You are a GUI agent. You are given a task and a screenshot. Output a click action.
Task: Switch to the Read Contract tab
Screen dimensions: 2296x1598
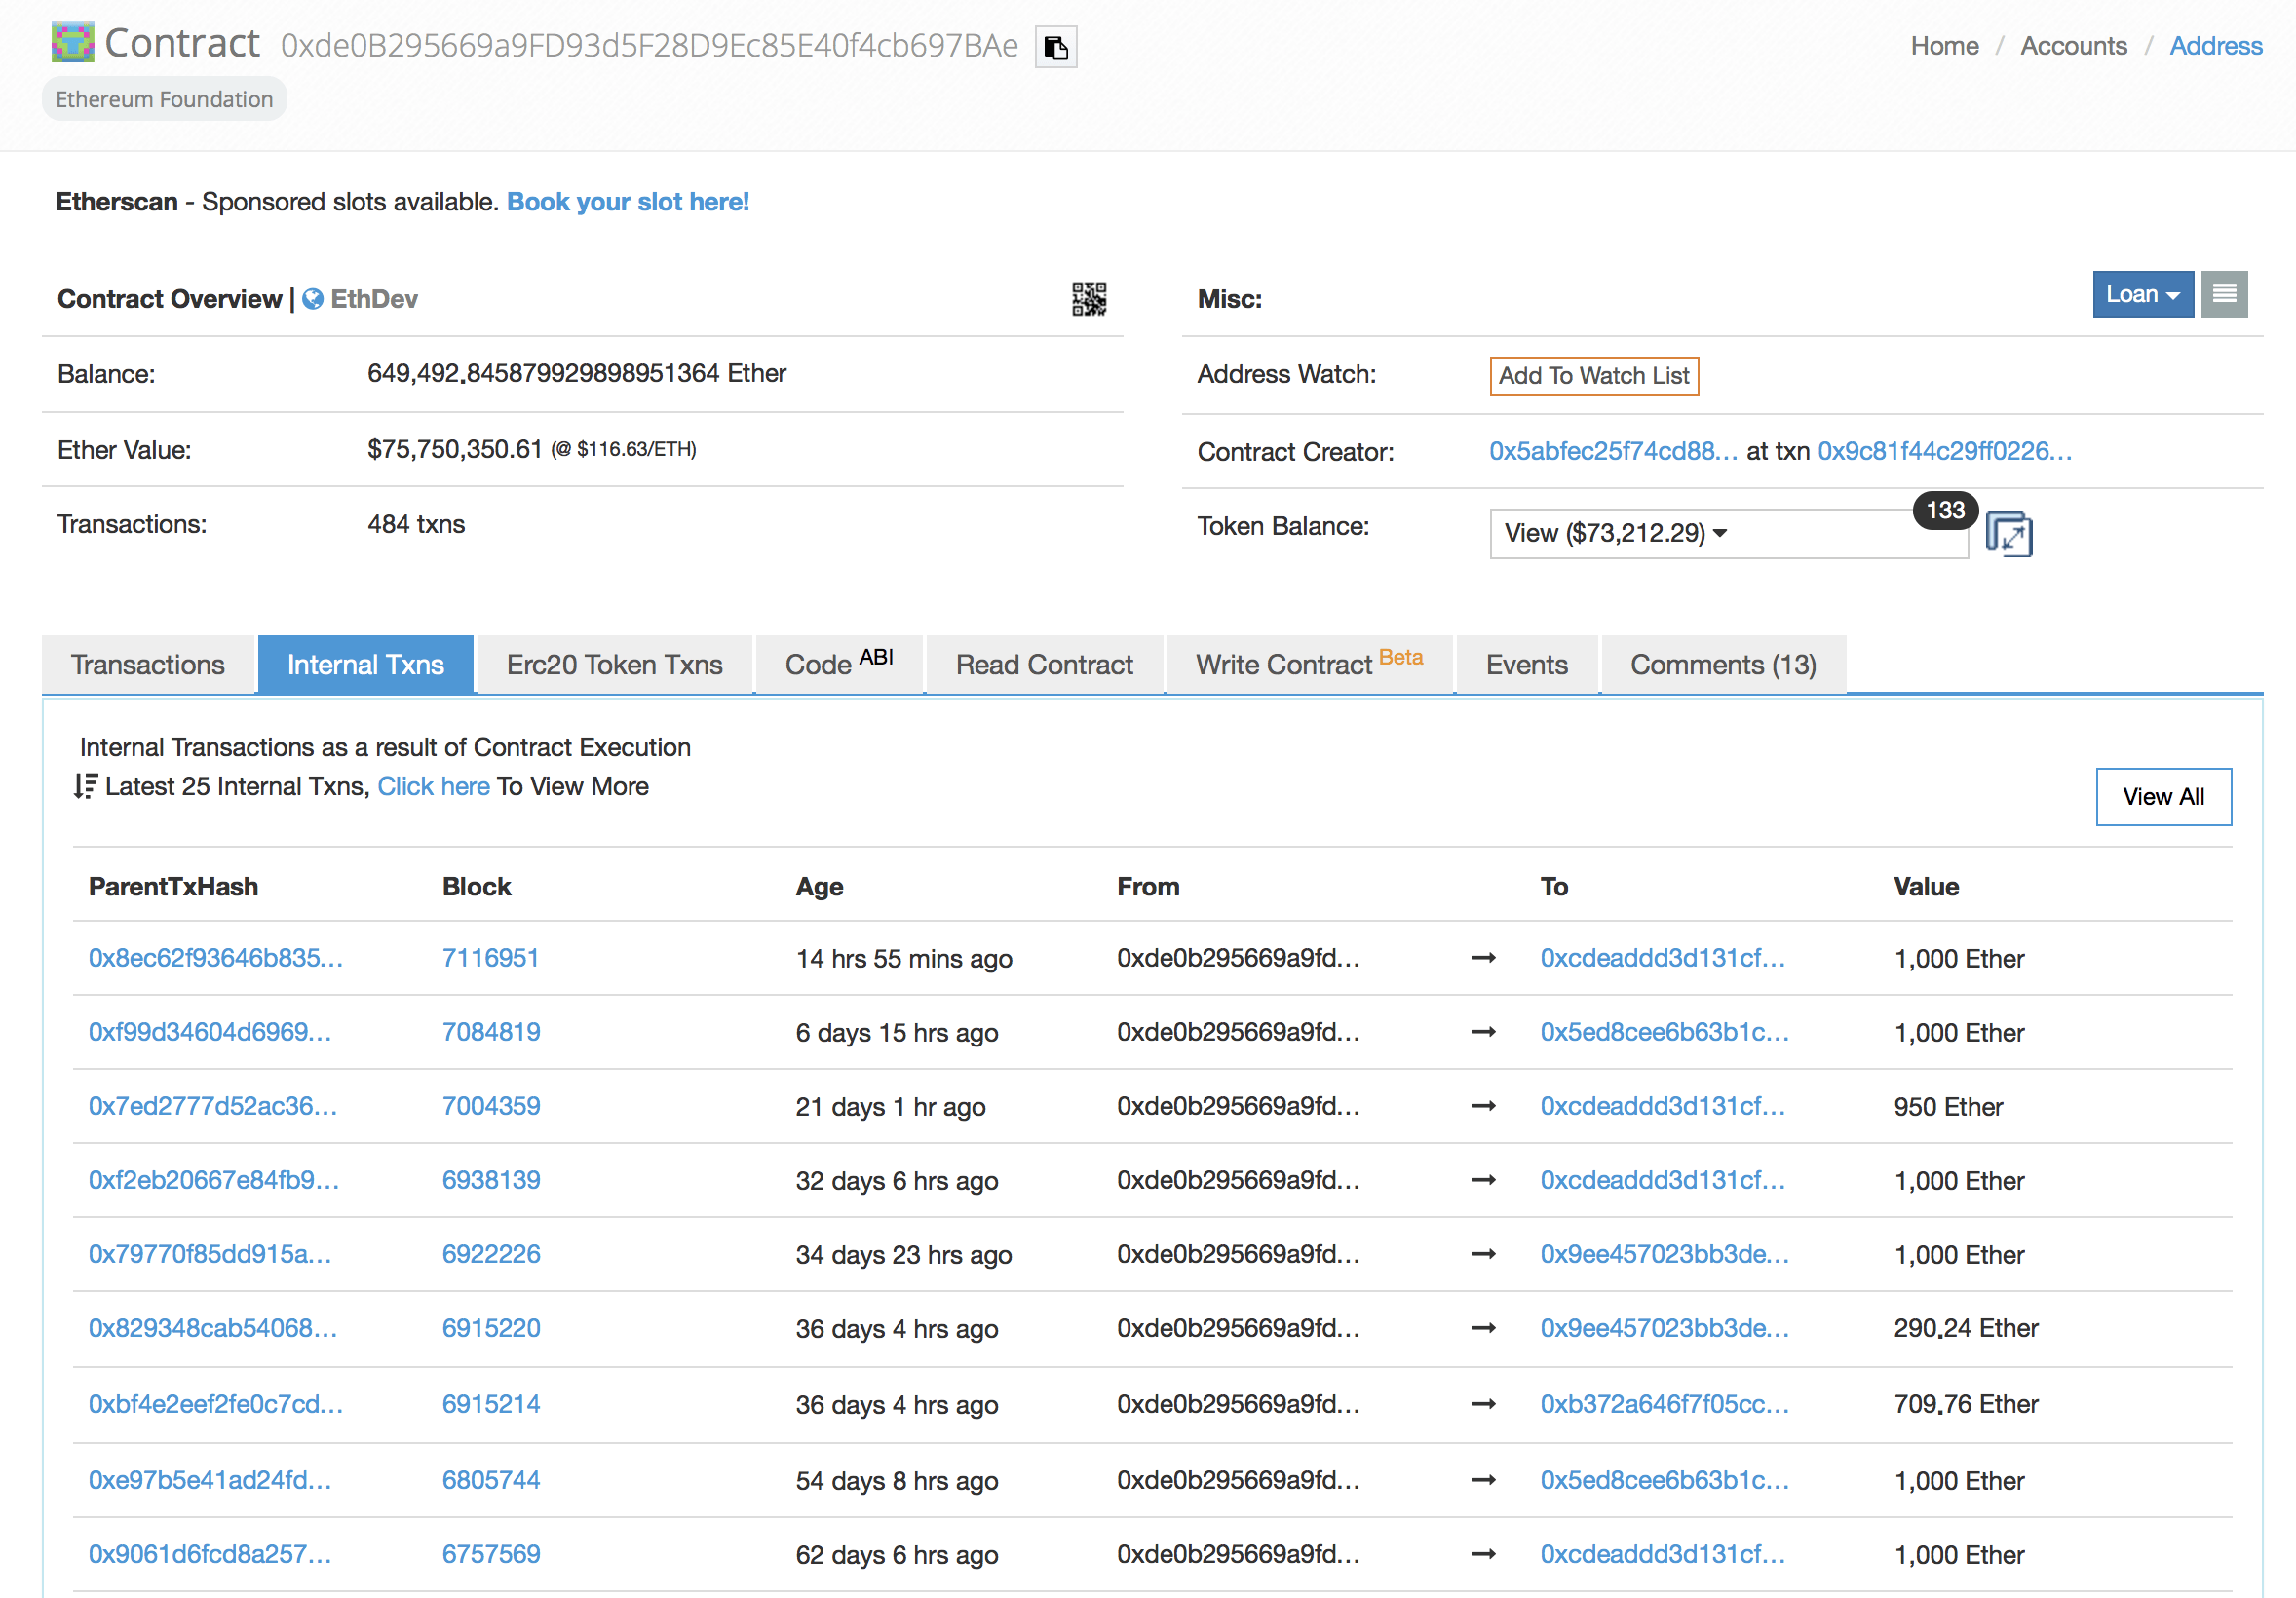click(1044, 664)
